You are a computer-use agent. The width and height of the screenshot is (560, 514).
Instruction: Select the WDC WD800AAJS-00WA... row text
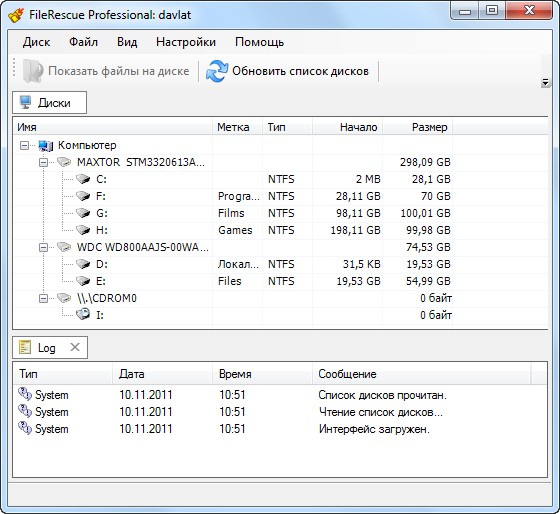143,247
